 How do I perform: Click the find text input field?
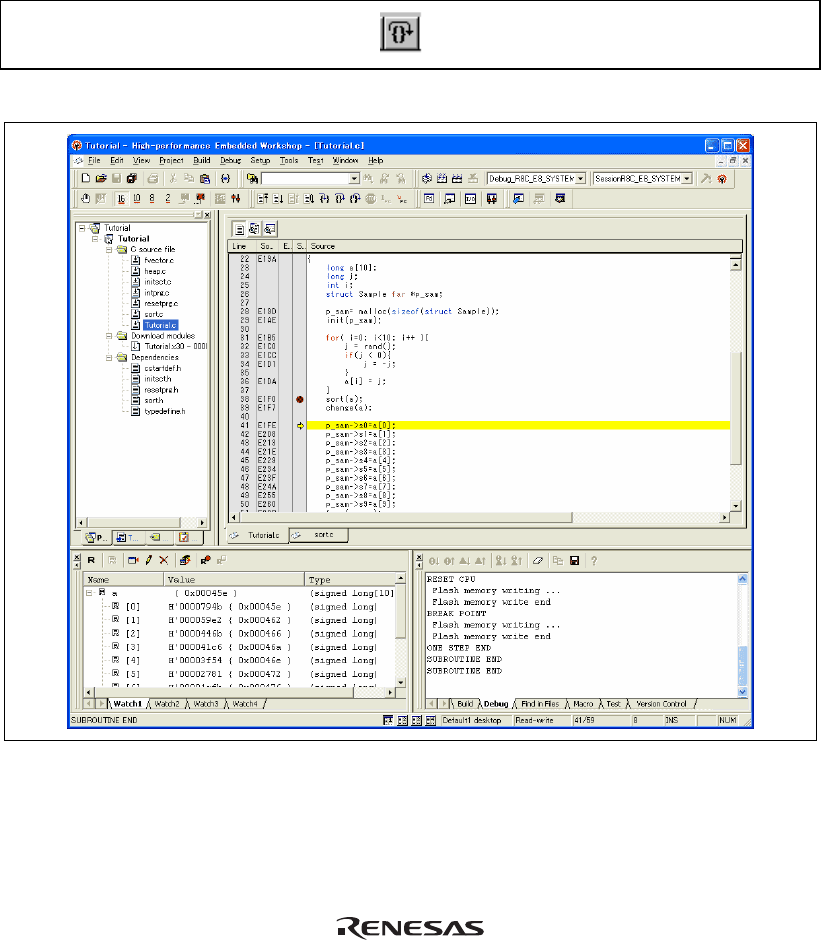click(306, 179)
